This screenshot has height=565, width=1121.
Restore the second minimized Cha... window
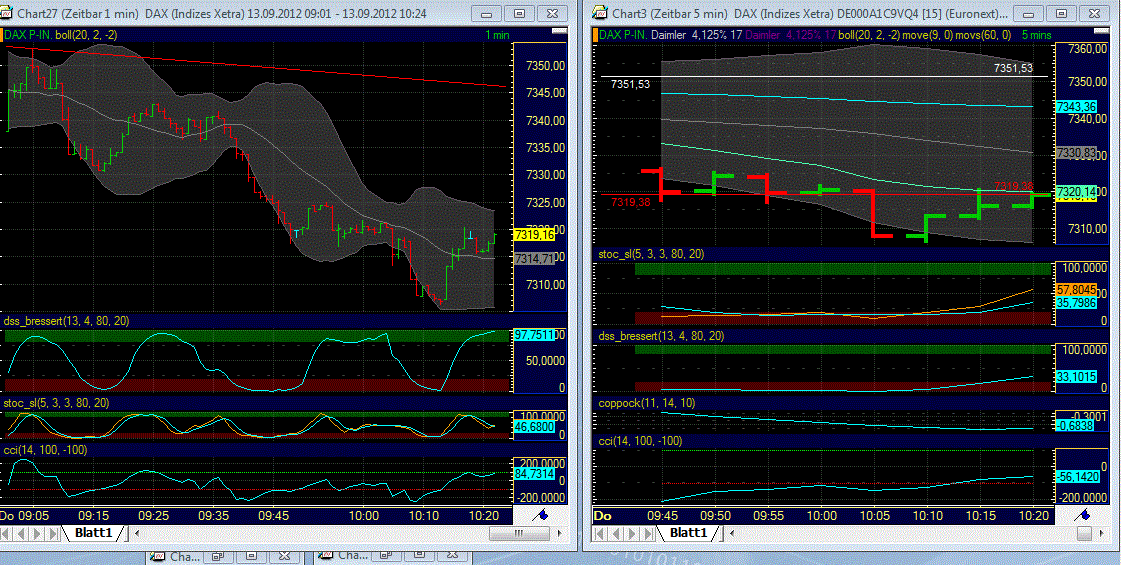(387, 556)
